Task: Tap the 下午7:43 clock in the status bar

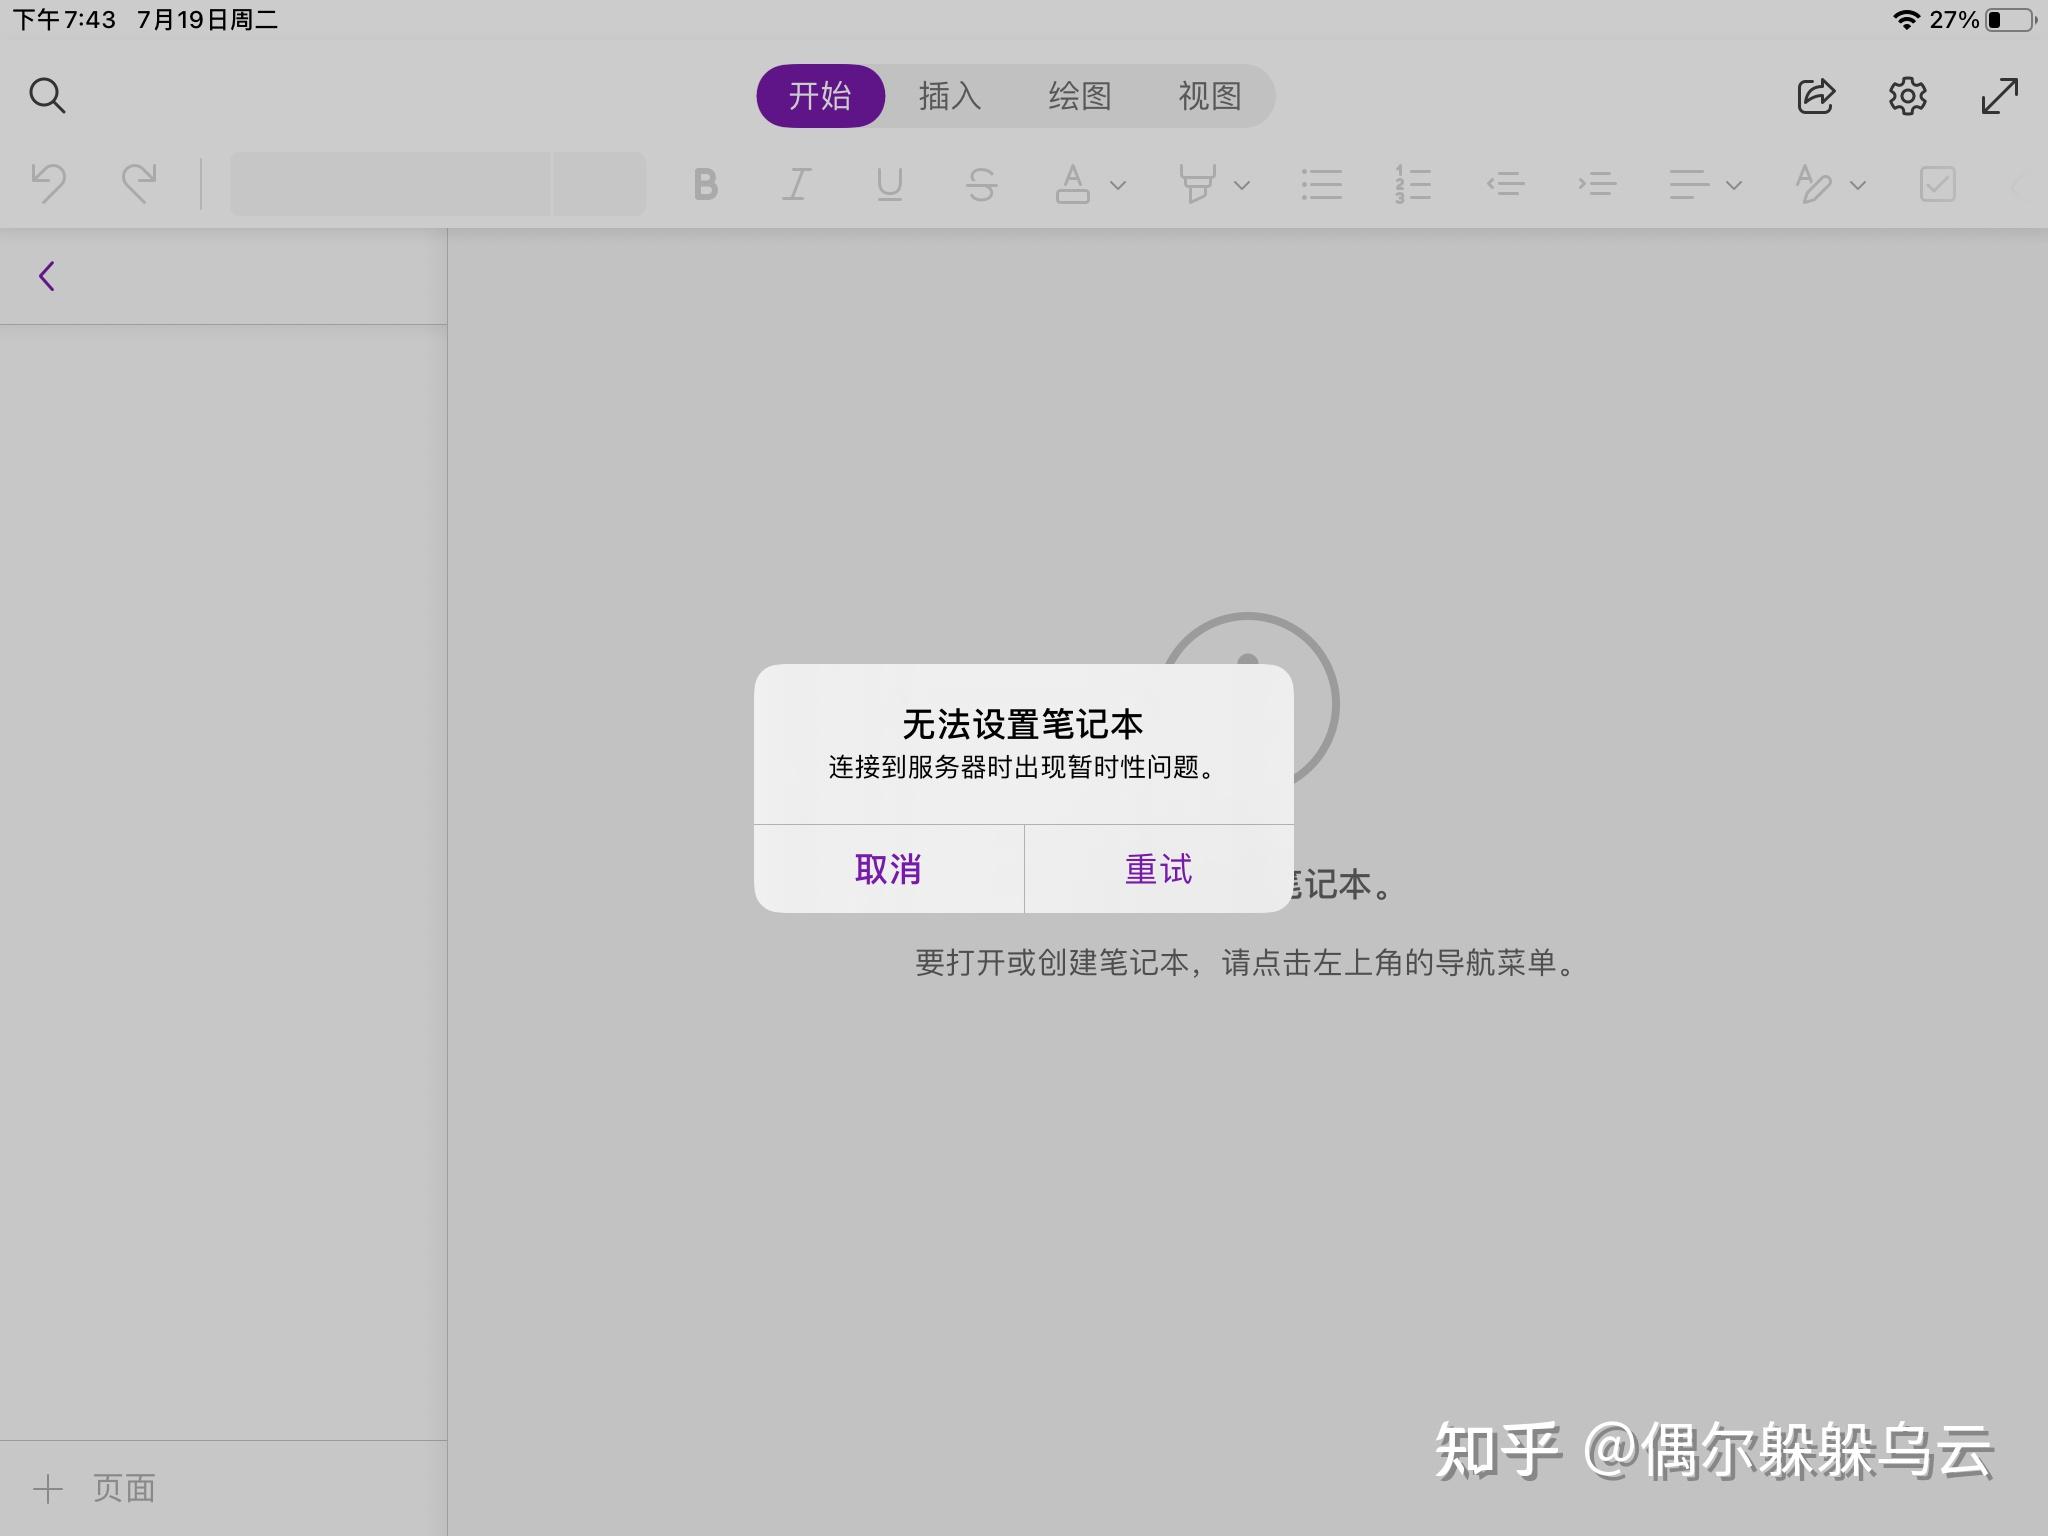Action: pos(64,19)
